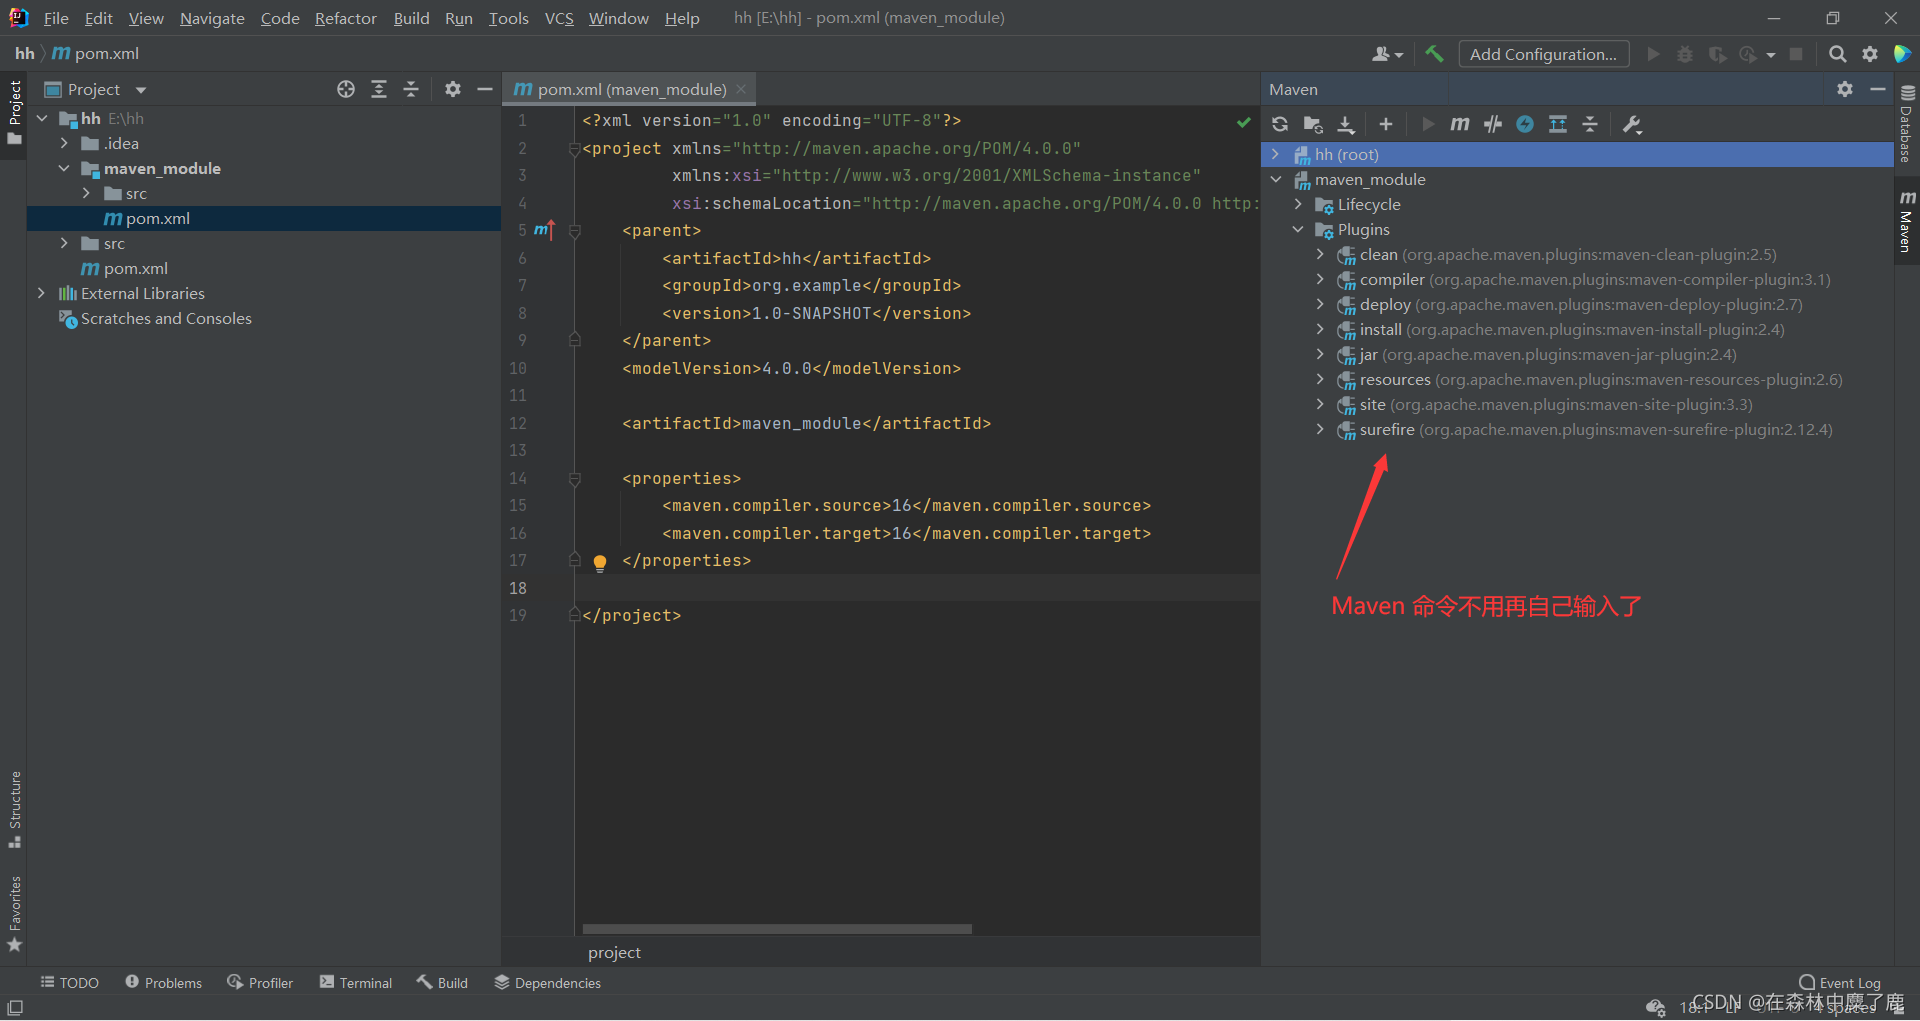Open Search Everywhere magnifier
This screenshot has width=1920, height=1021.
(x=1837, y=54)
